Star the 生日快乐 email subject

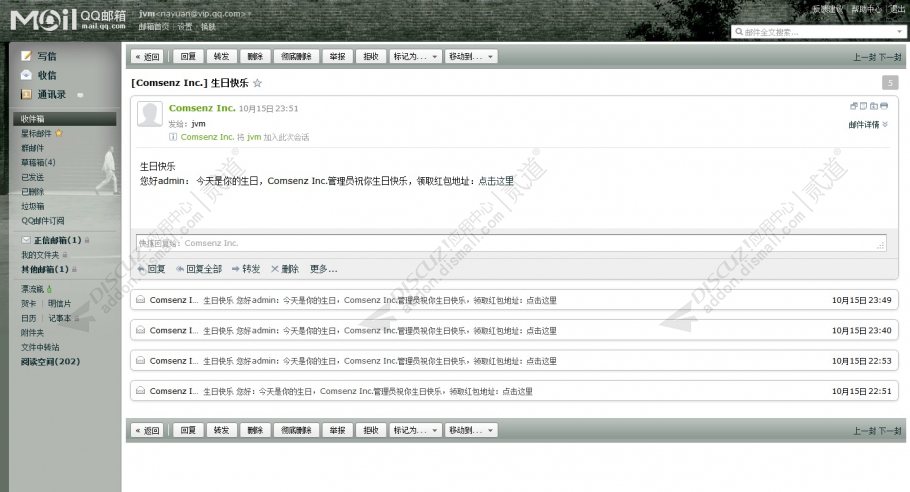click(257, 83)
